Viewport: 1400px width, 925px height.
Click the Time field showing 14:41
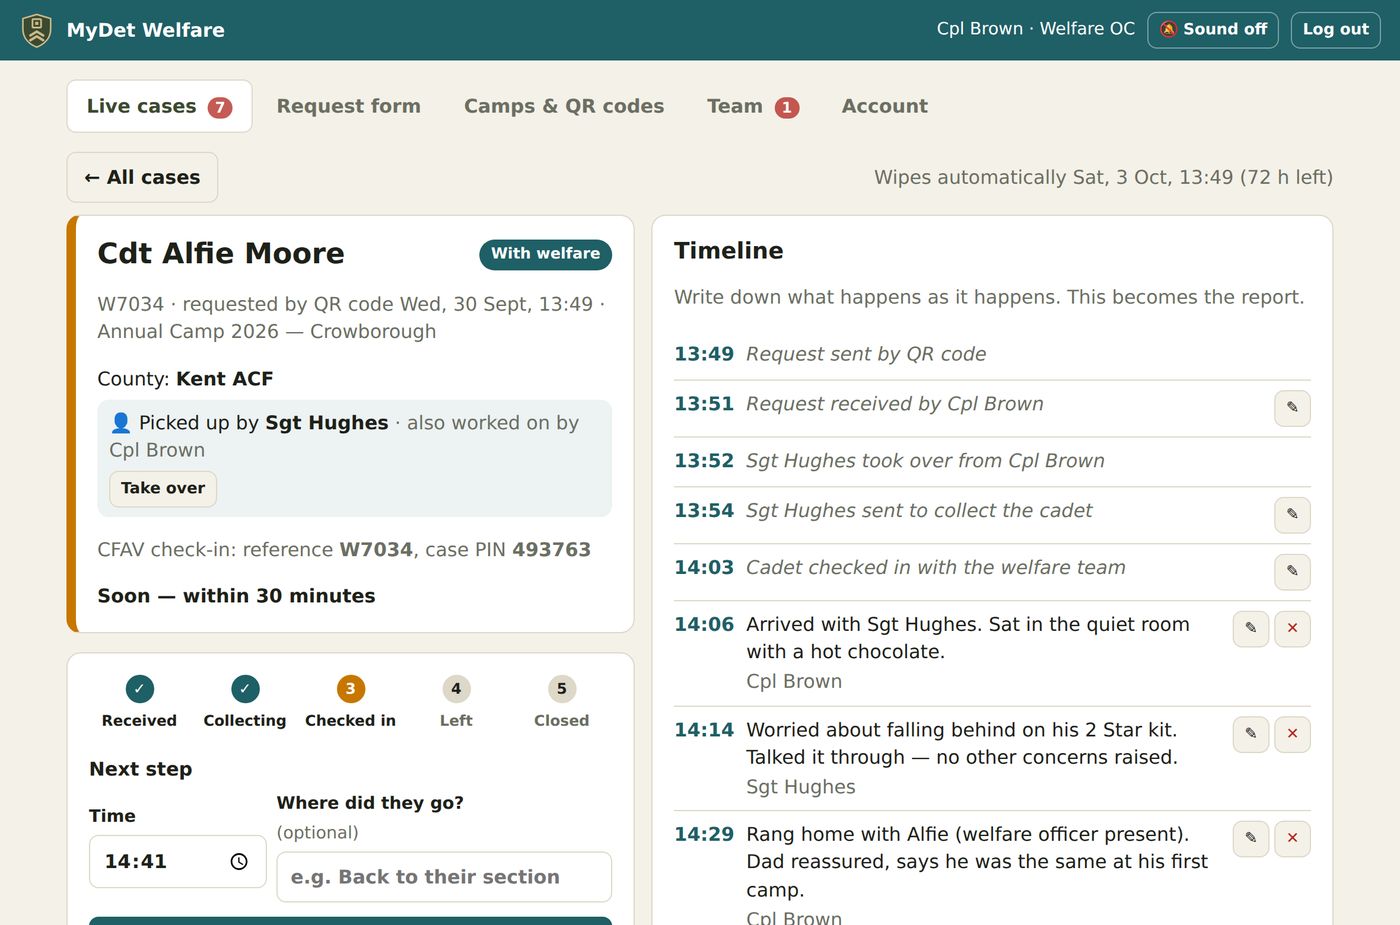click(178, 862)
